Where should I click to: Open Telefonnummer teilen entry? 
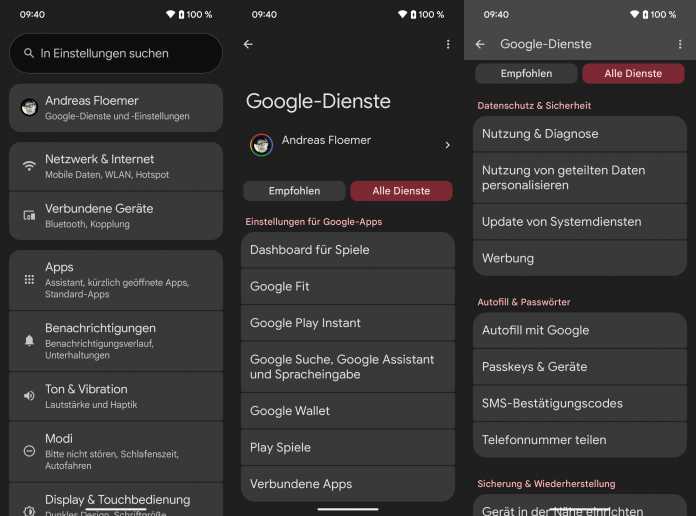[x=580, y=440]
